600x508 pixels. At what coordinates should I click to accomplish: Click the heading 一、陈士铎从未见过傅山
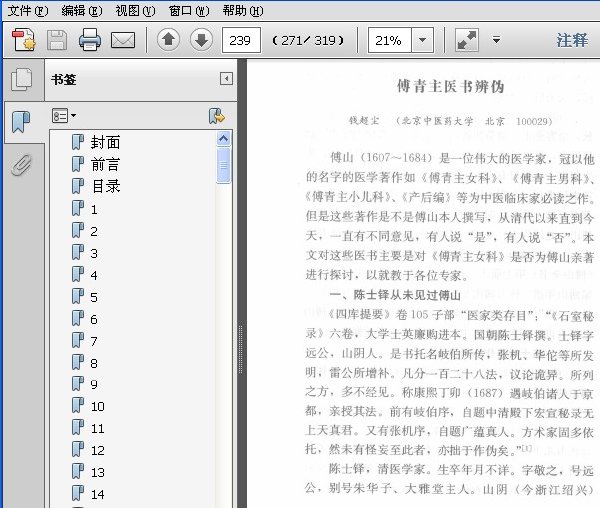[395, 295]
